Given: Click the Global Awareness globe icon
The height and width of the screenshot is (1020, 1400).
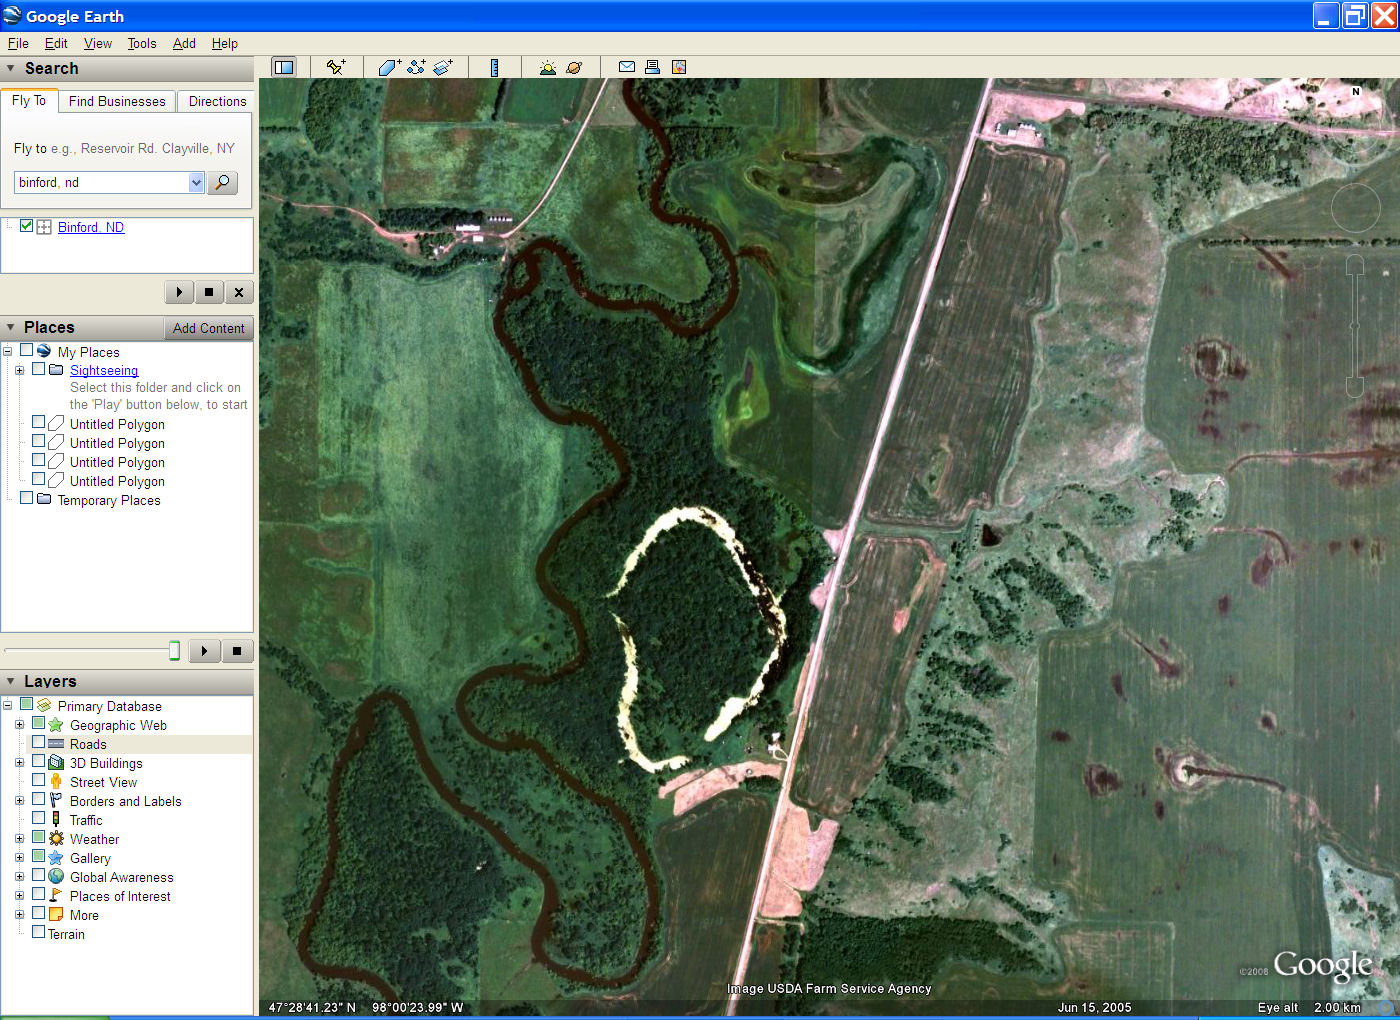Looking at the screenshot, I should tap(56, 877).
